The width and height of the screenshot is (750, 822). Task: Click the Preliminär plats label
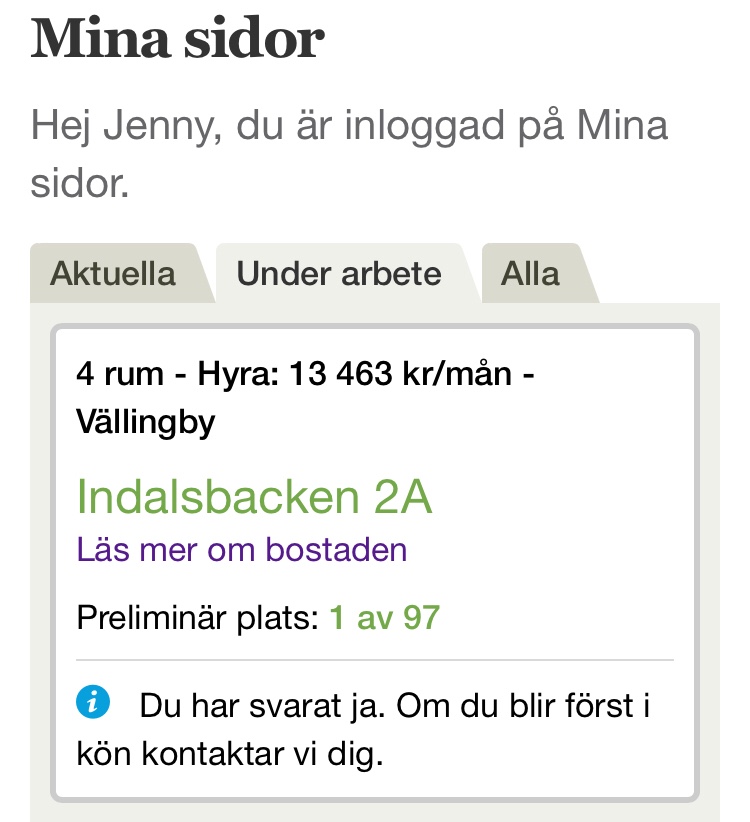coord(198,618)
